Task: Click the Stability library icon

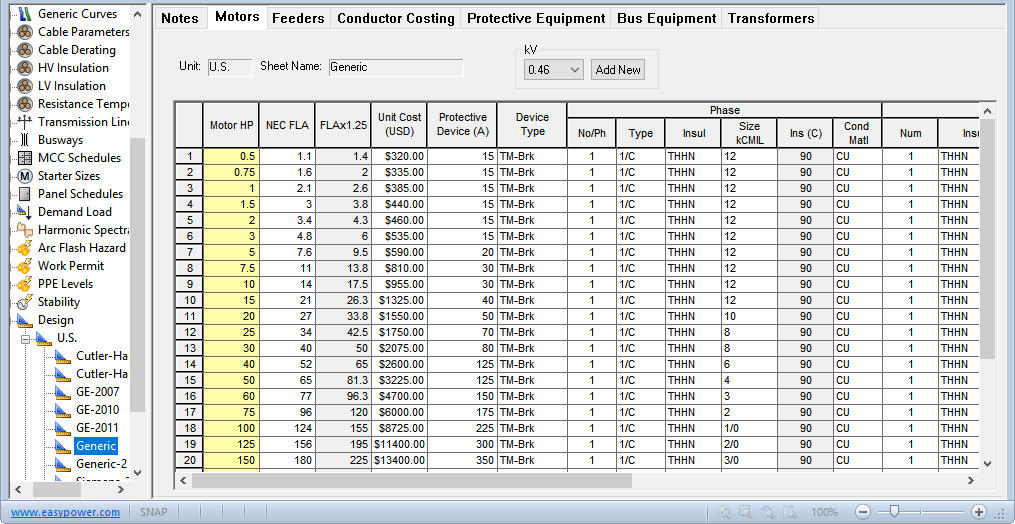Action: point(26,302)
